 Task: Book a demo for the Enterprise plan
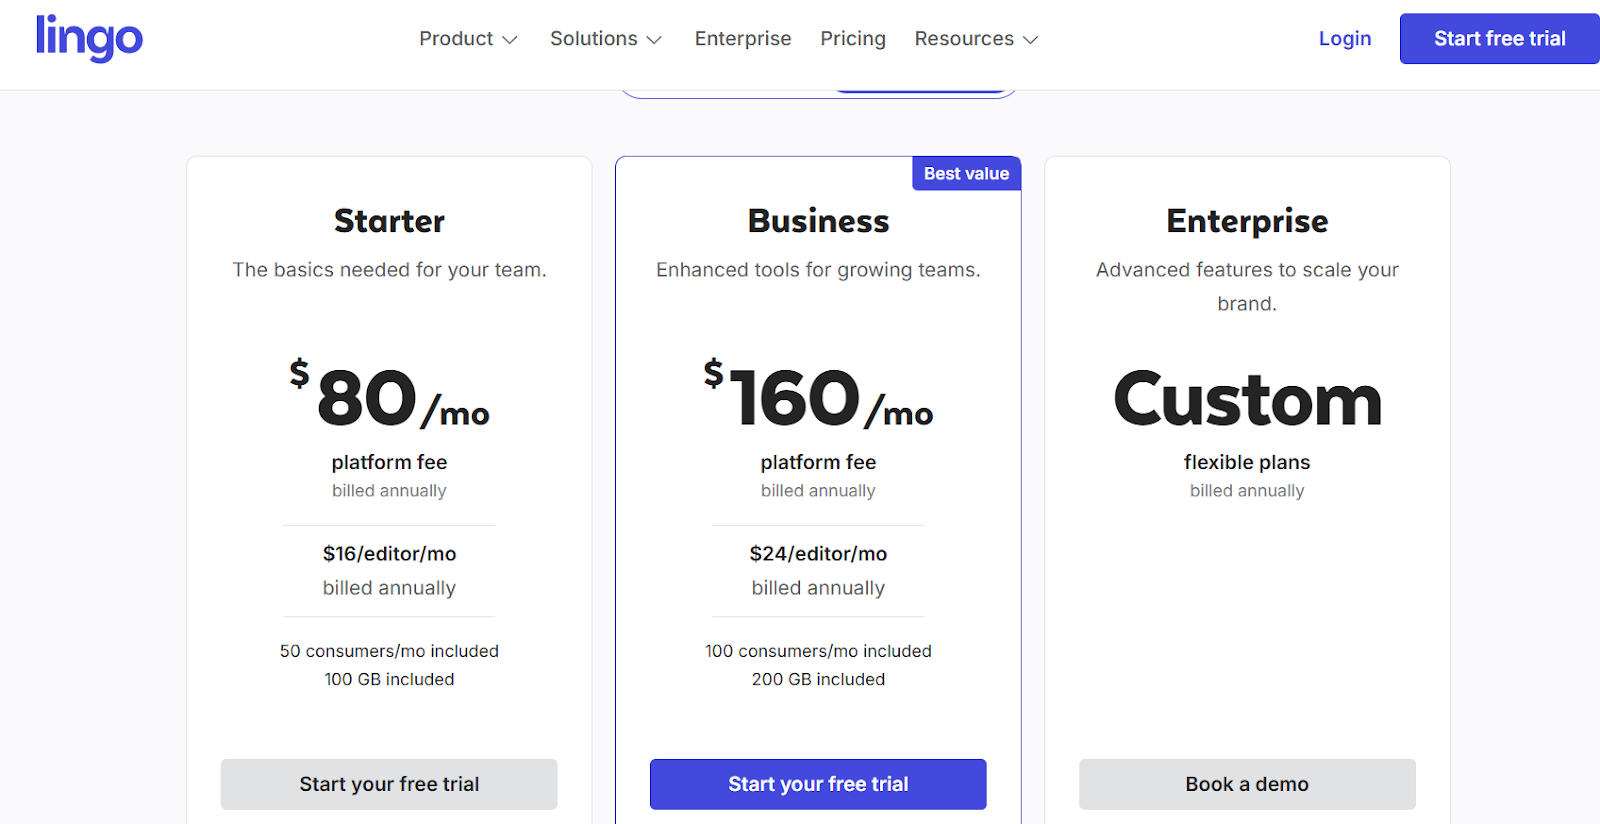[1246, 784]
